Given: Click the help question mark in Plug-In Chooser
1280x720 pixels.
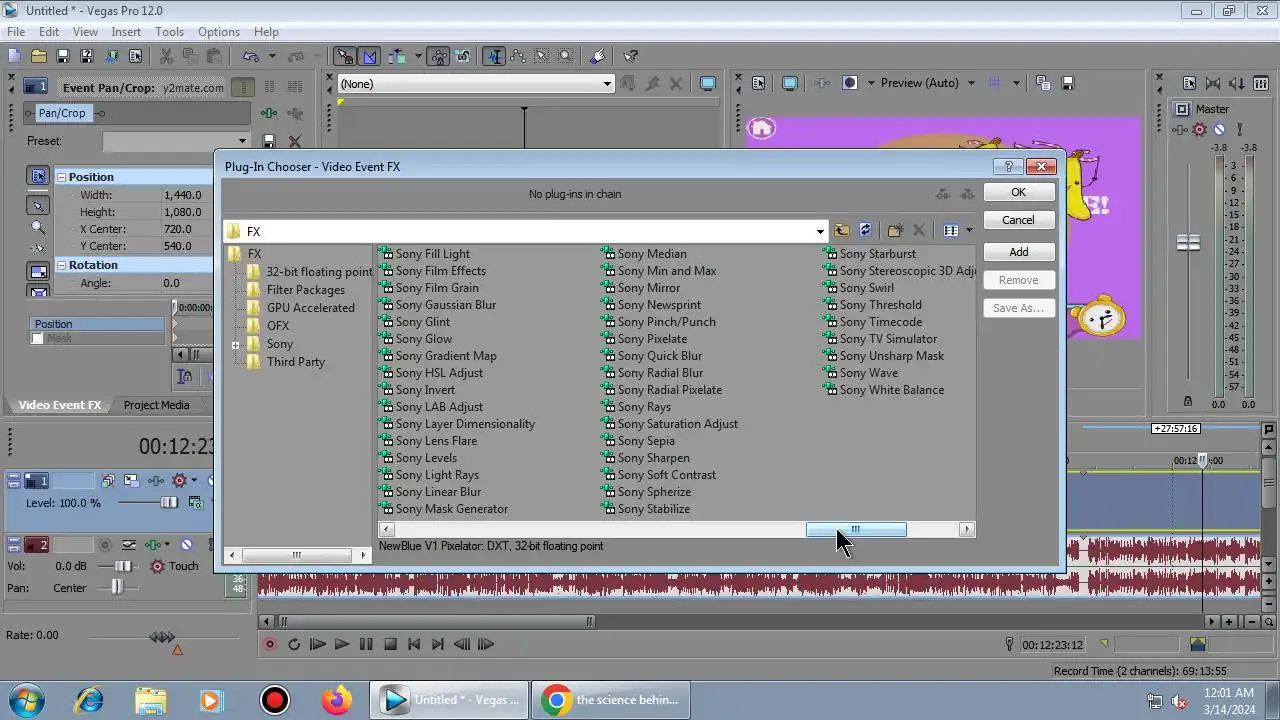Looking at the screenshot, I should pos(1008,167).
